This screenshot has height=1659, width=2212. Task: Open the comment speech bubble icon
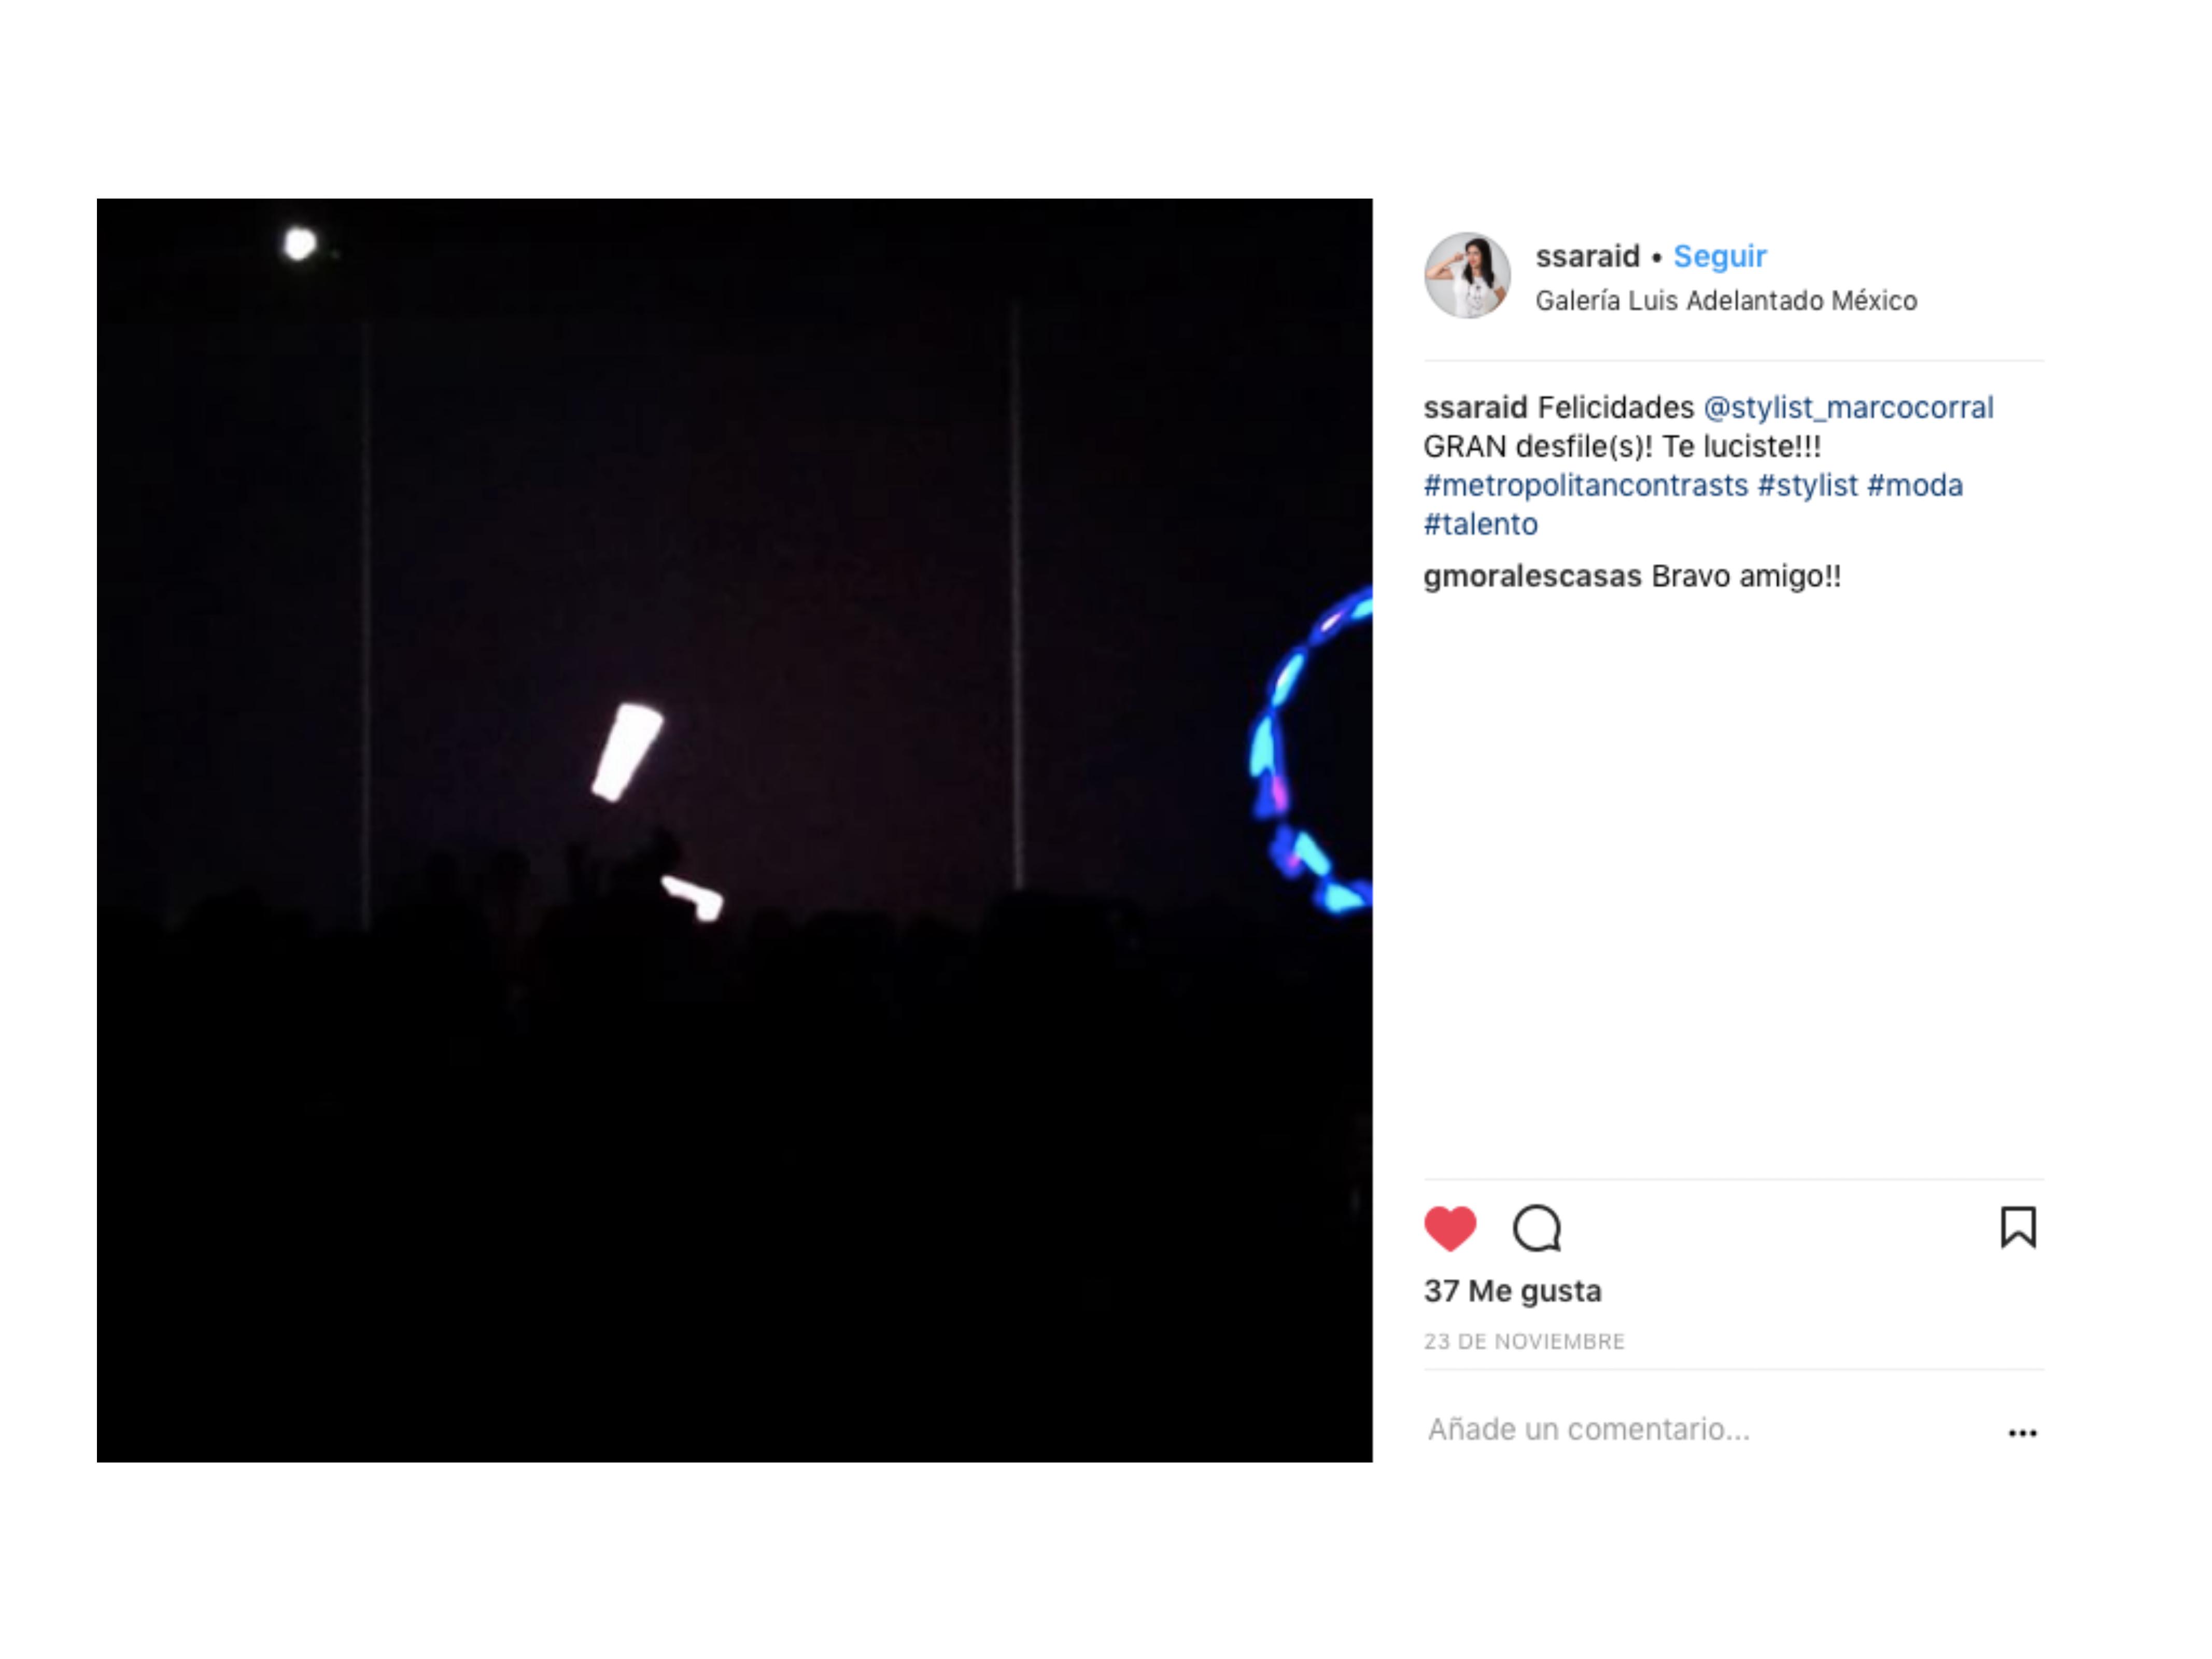pyautogui.click(x=1537, y=1228)
